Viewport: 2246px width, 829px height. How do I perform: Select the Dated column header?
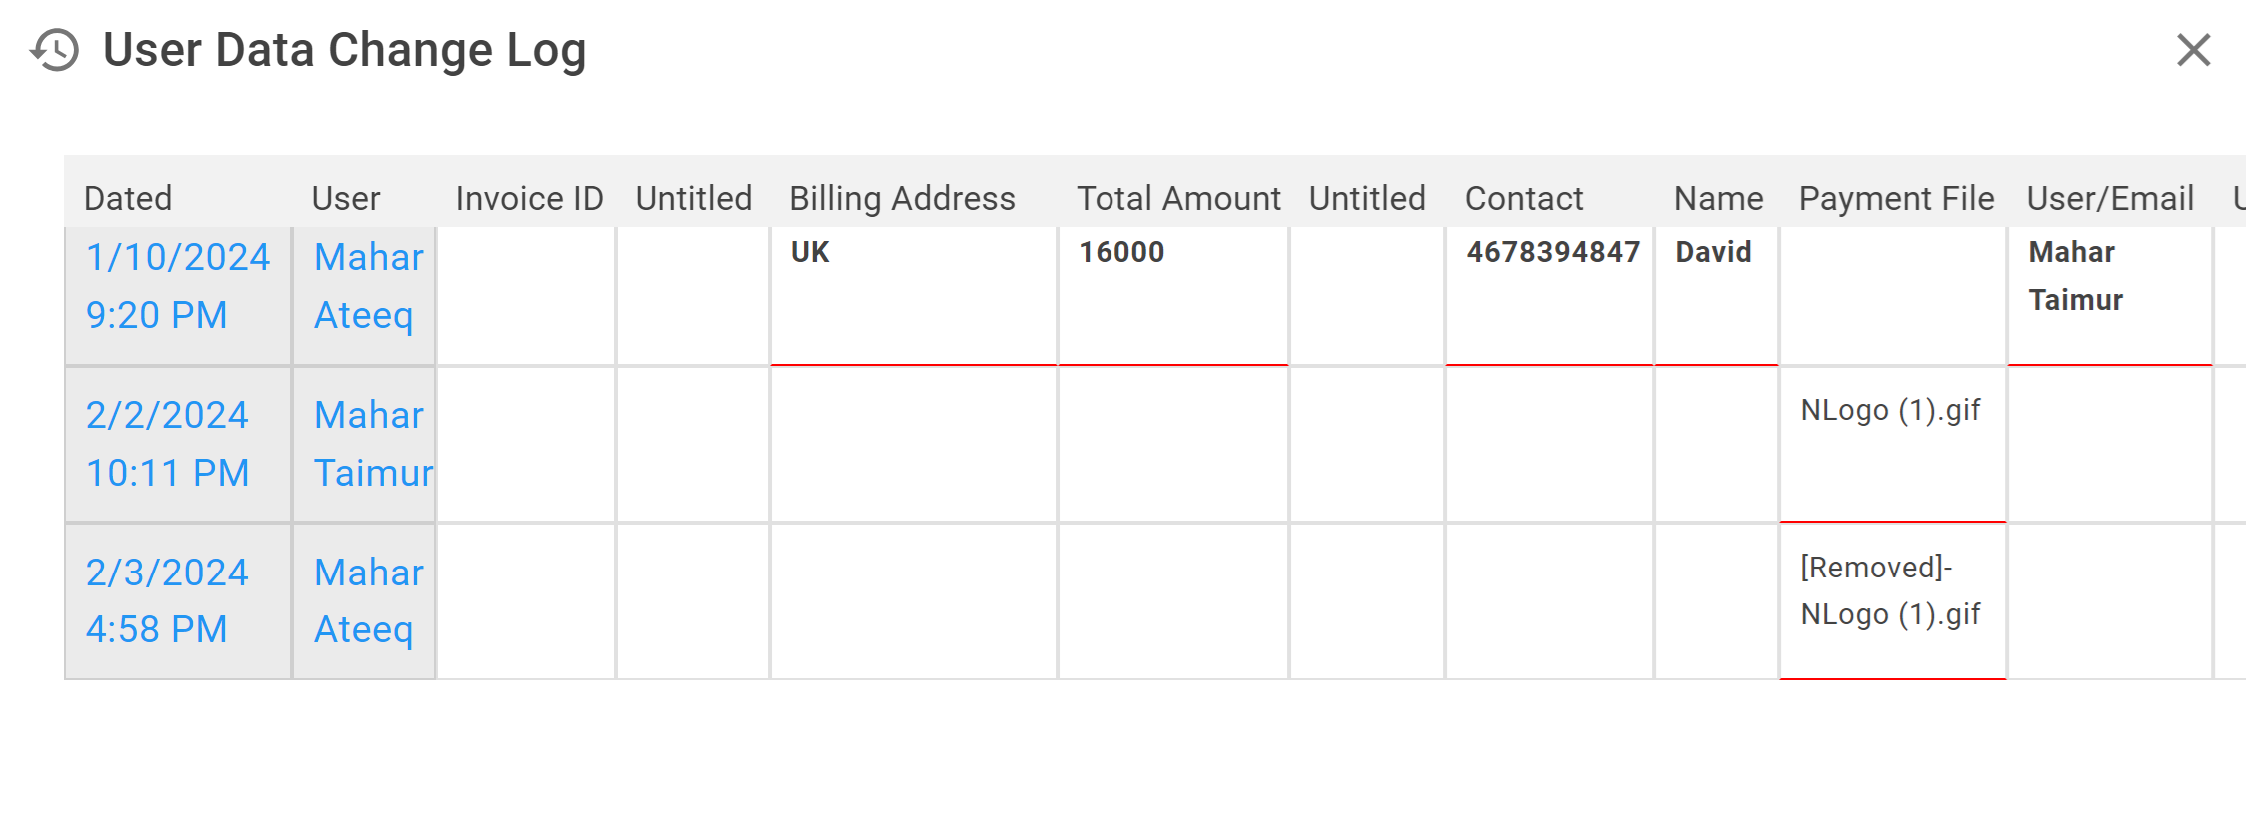click(x=128, y=198)
